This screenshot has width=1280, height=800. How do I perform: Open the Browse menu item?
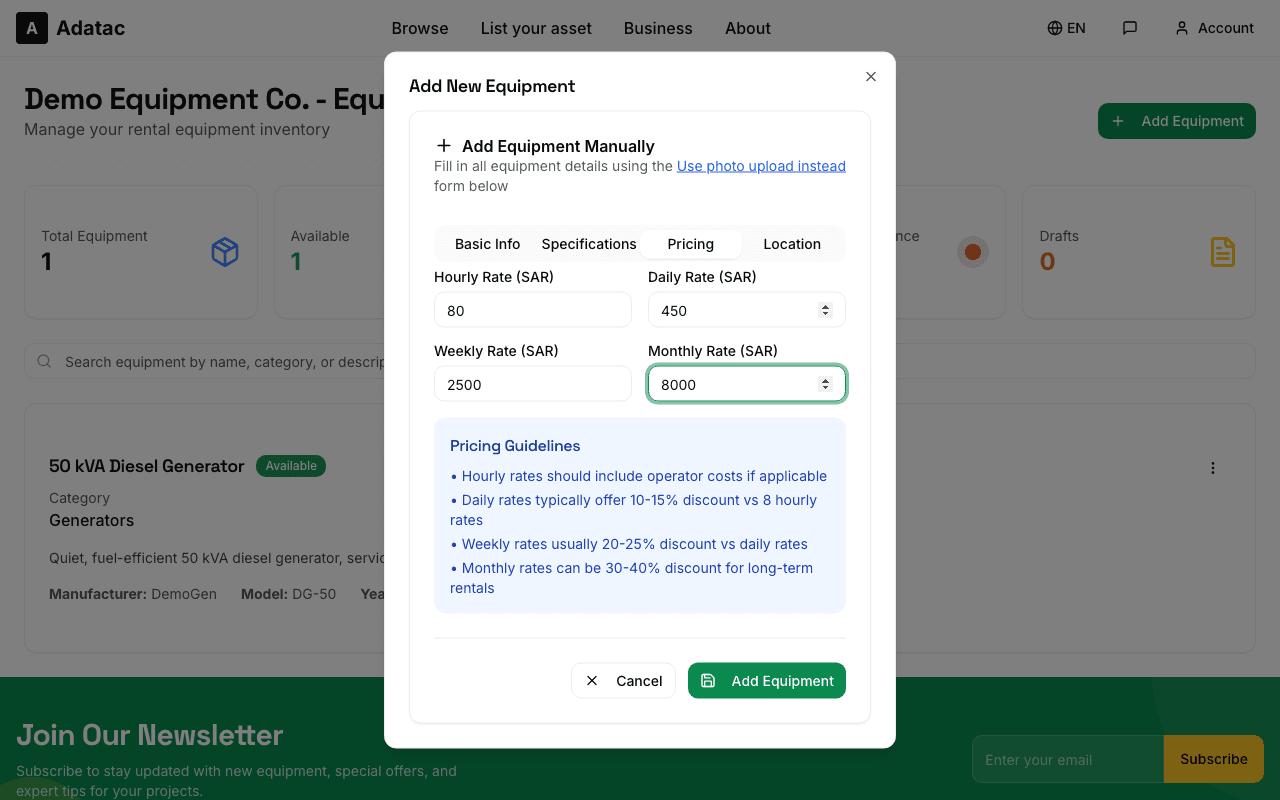(420, 28)
